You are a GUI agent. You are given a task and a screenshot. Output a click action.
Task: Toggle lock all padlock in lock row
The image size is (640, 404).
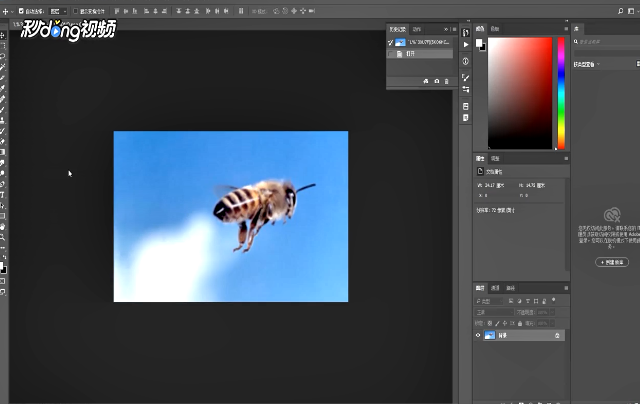click(x=520, y=323)
